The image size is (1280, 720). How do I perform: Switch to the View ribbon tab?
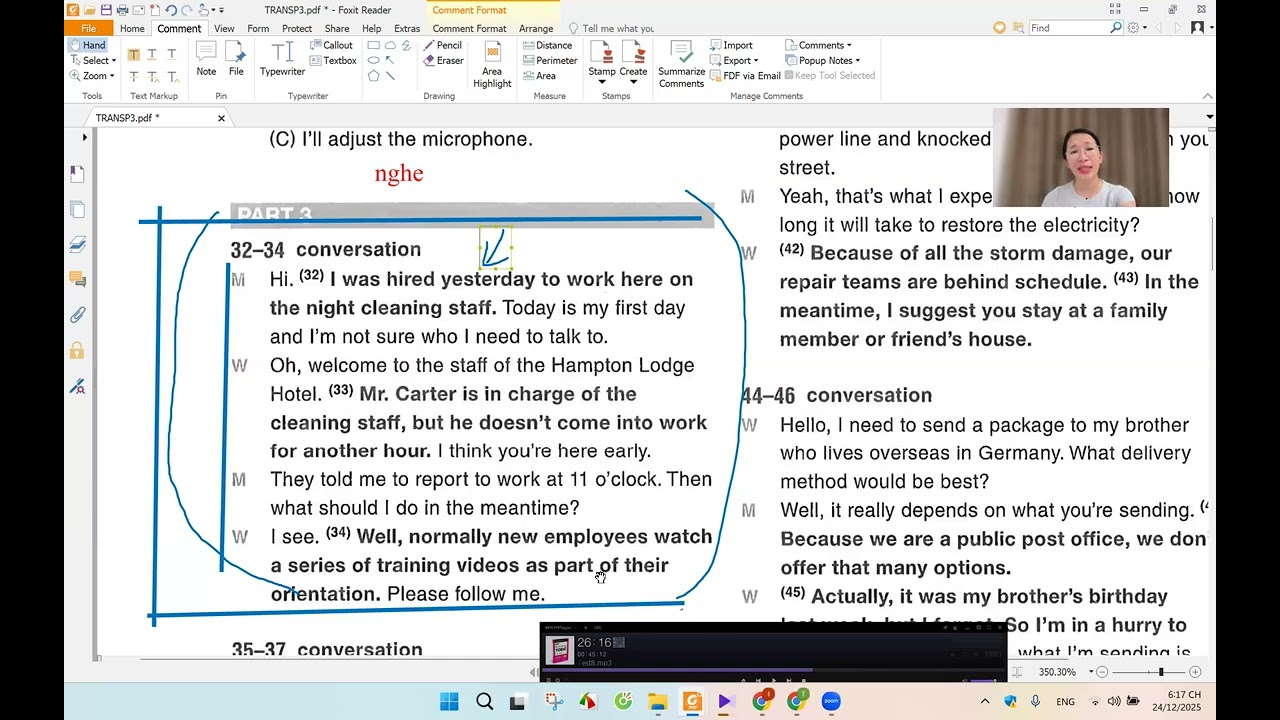[224, 29]
